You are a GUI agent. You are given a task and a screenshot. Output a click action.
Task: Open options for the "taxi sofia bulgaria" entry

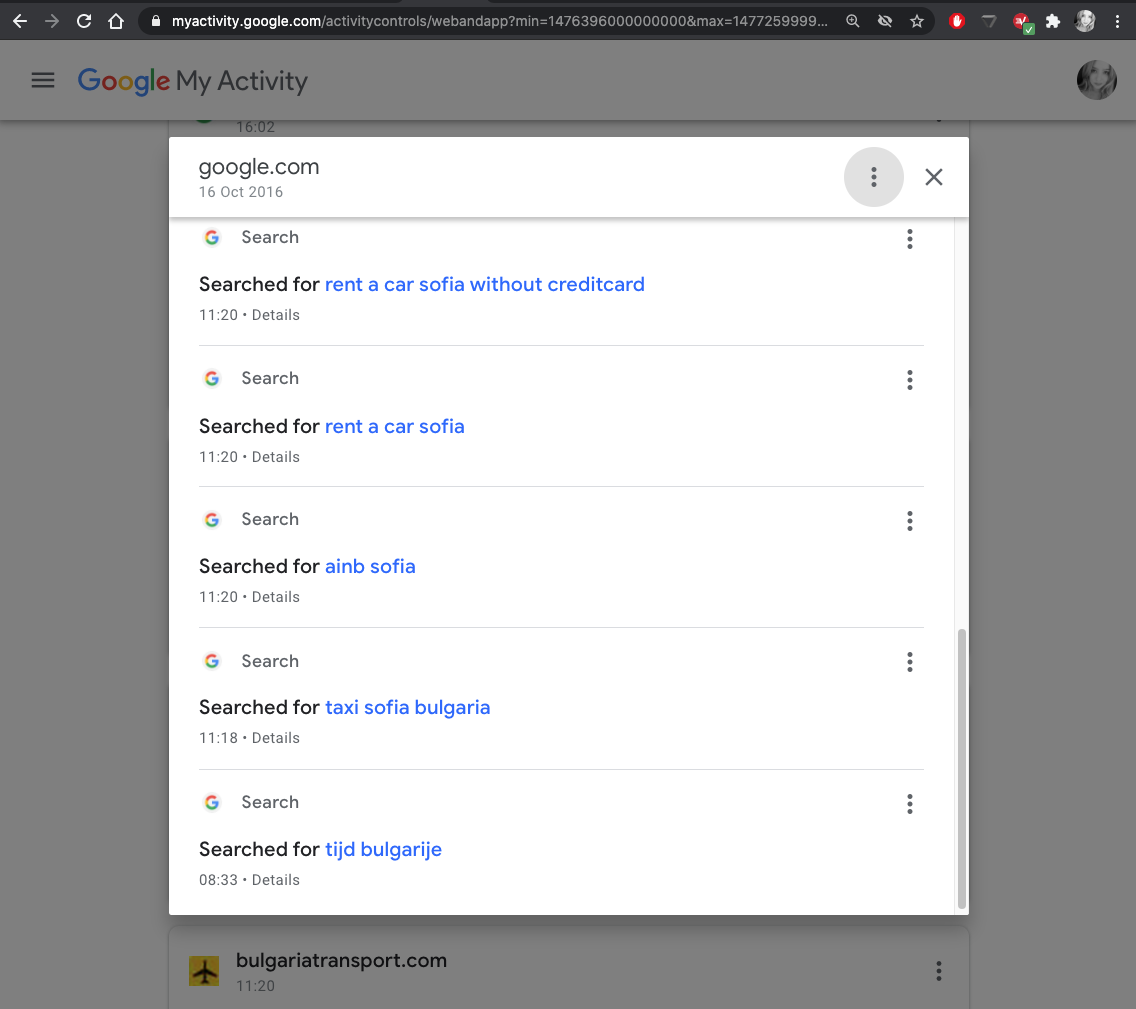[x=910, y=662]
